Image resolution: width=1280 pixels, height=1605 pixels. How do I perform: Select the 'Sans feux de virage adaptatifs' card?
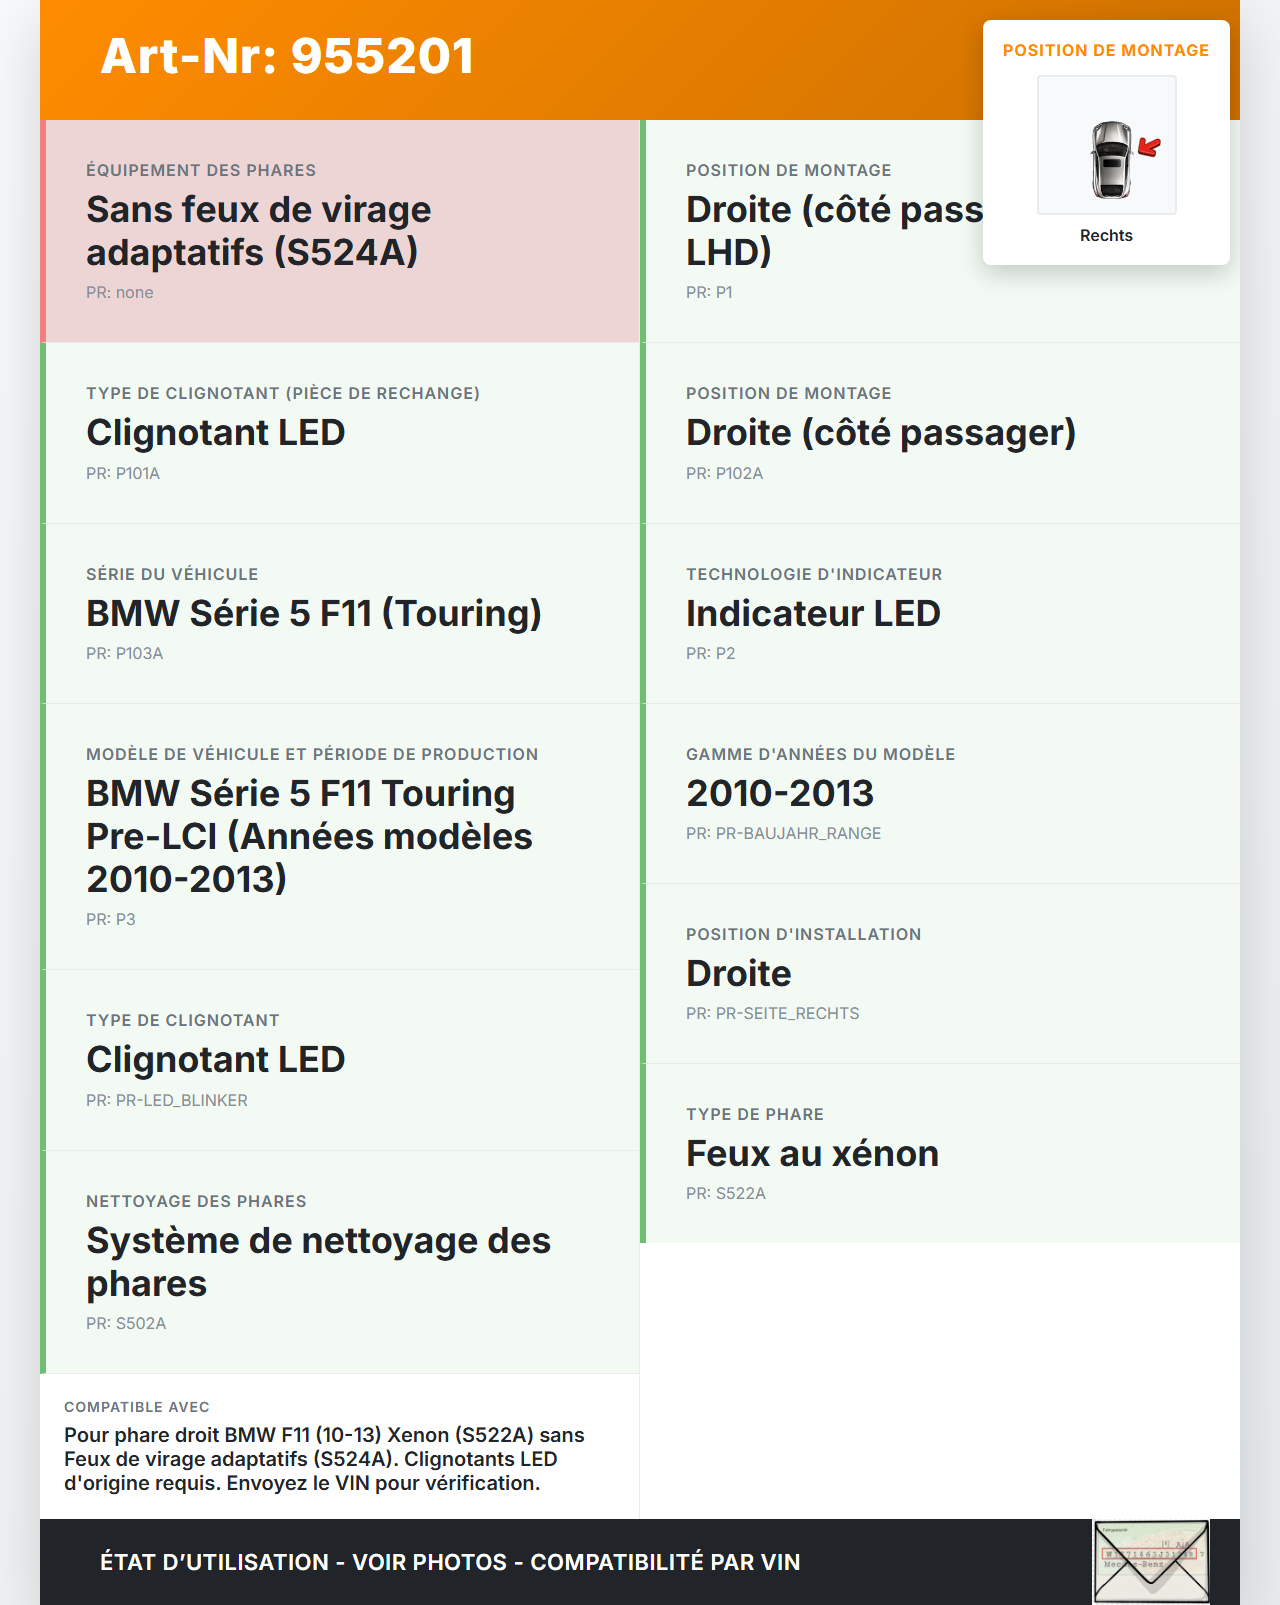coord(341,231)
